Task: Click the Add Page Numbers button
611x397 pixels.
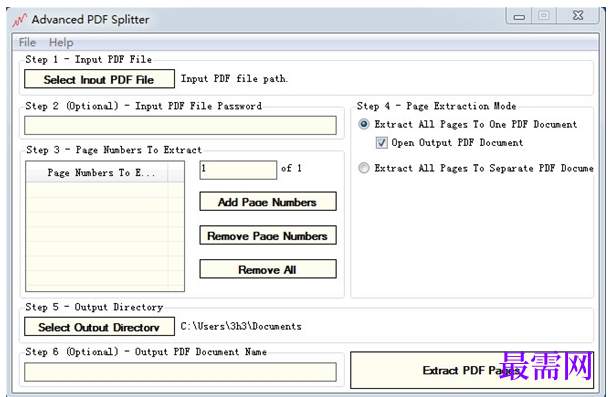Action: (268, 201)
